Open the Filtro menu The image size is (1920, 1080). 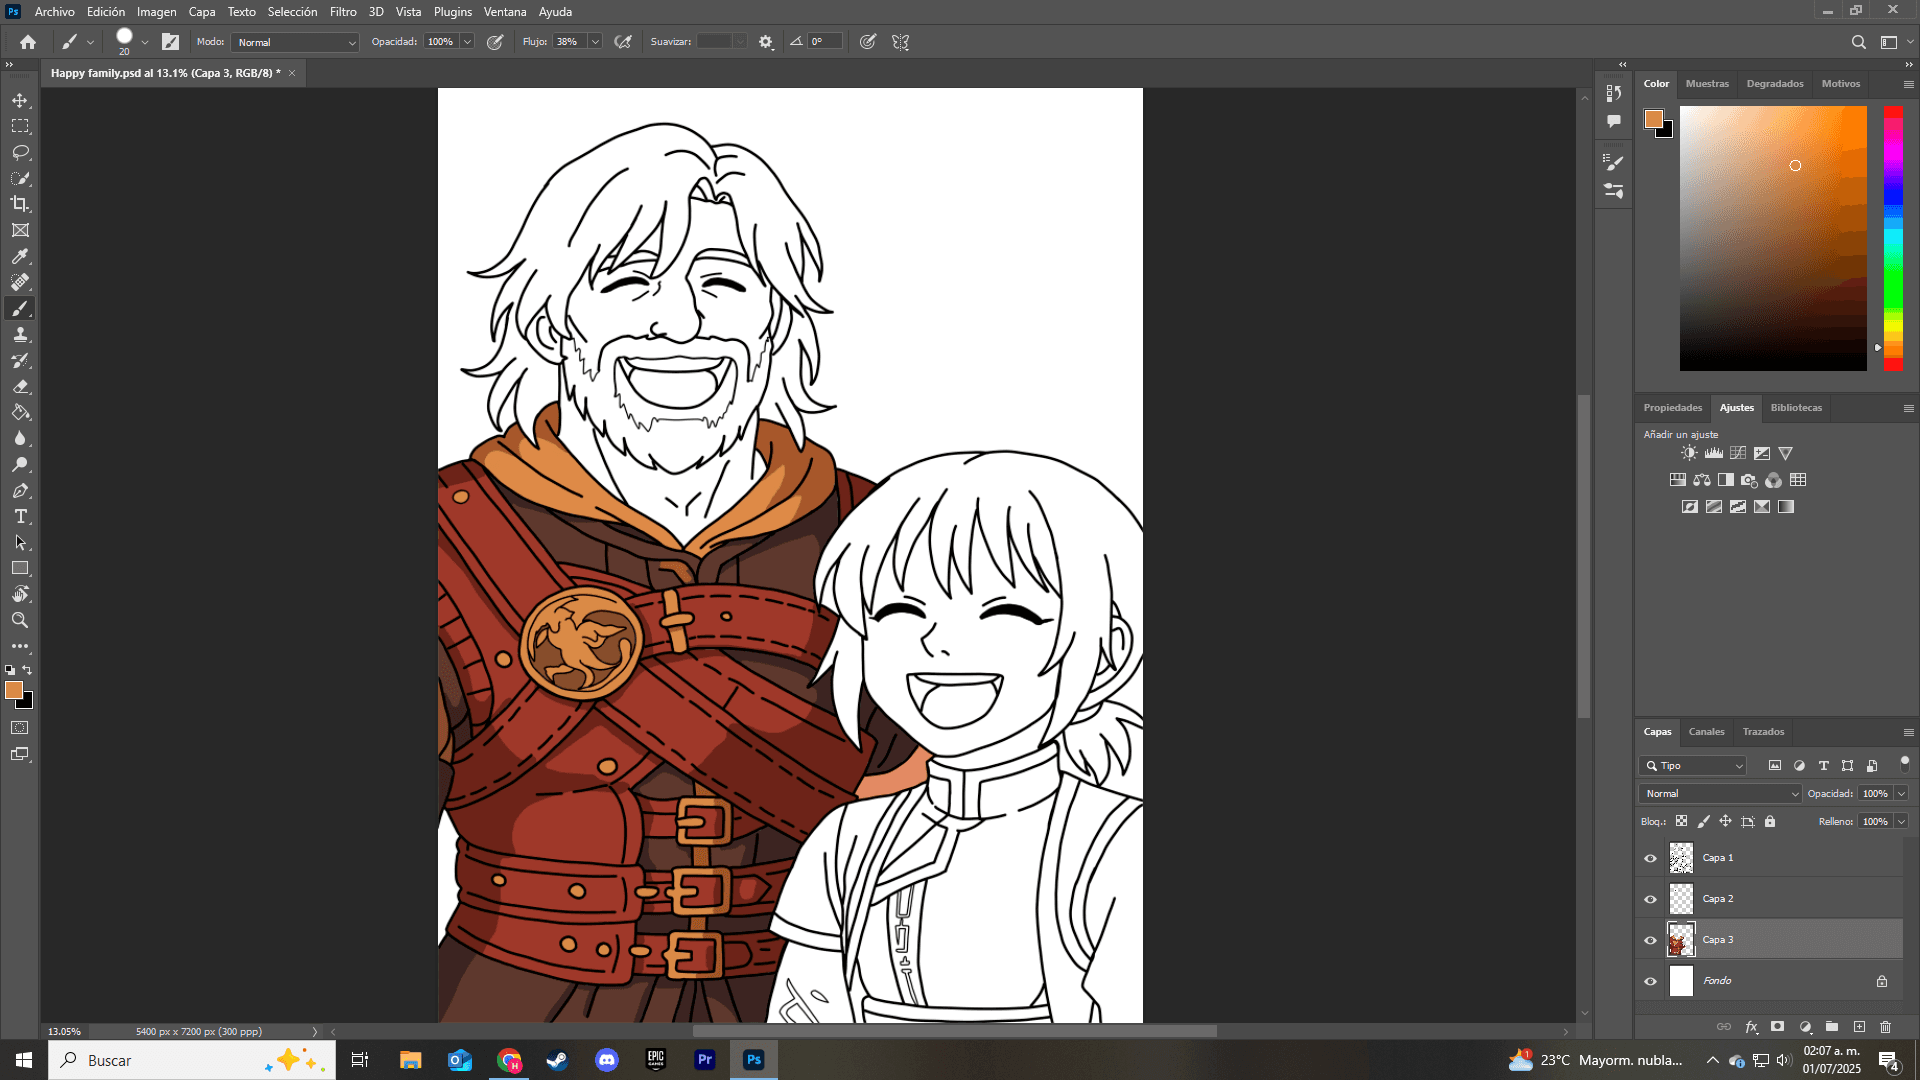click(x=343, y=12)
